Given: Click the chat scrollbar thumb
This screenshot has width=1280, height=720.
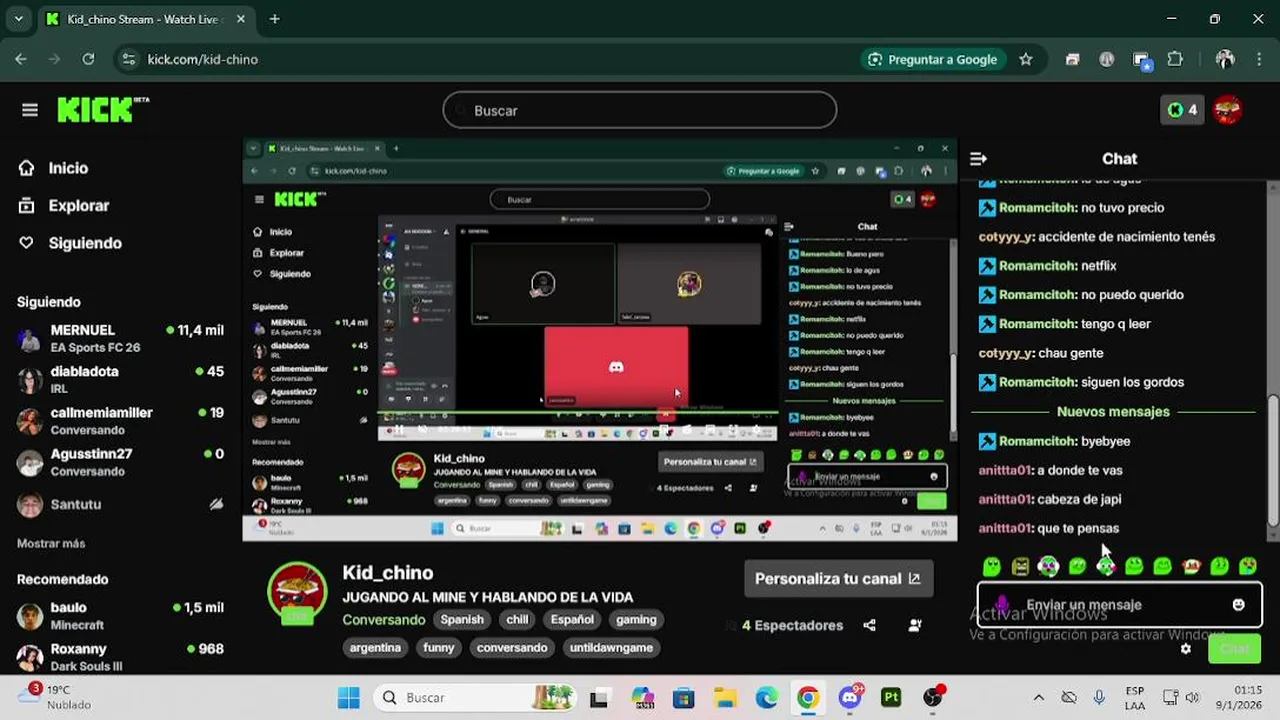Looking at the screenshot, I should (x=1273, y=460).
